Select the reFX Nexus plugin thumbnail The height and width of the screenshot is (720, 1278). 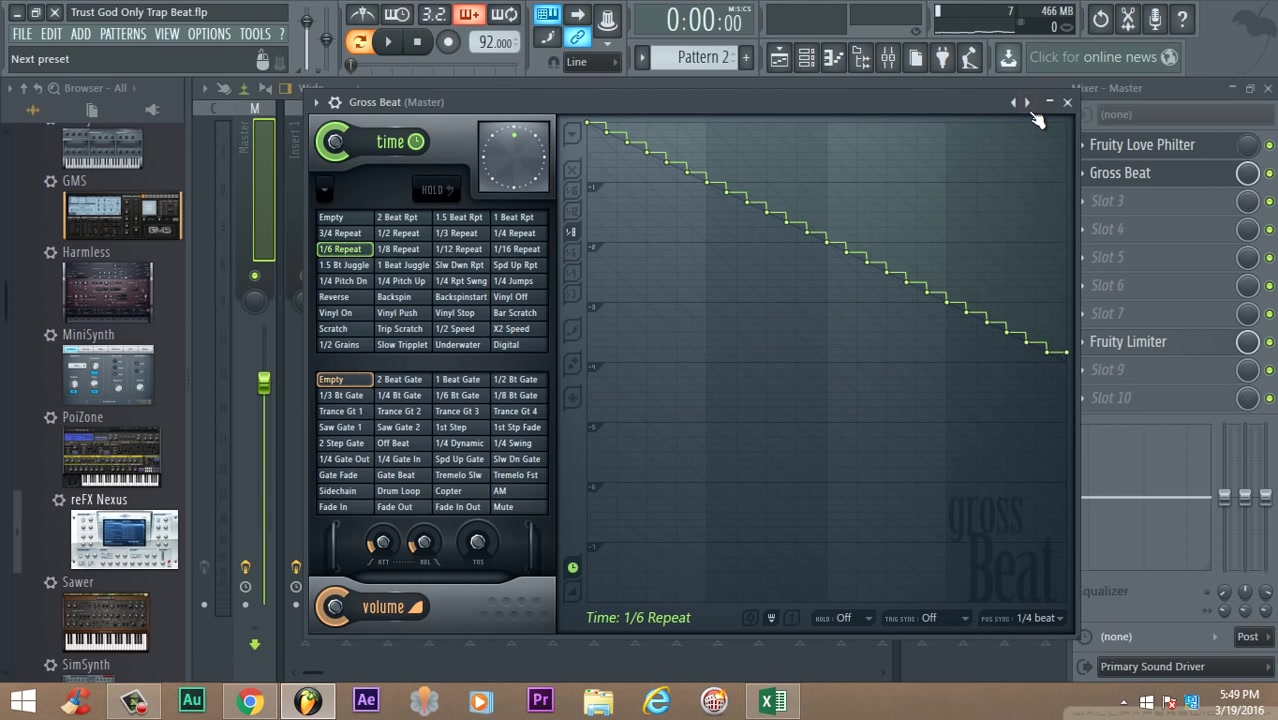click(x=124, y=539)
